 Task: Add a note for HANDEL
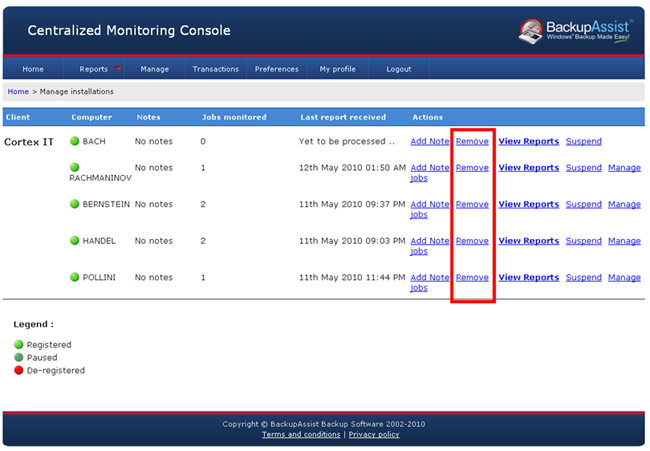(x=430, y=240)
